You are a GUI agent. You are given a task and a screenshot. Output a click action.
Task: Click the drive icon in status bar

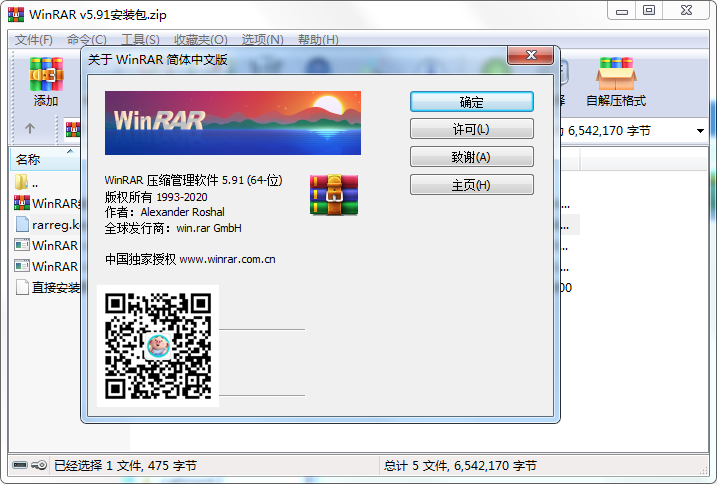coord(20,465)
